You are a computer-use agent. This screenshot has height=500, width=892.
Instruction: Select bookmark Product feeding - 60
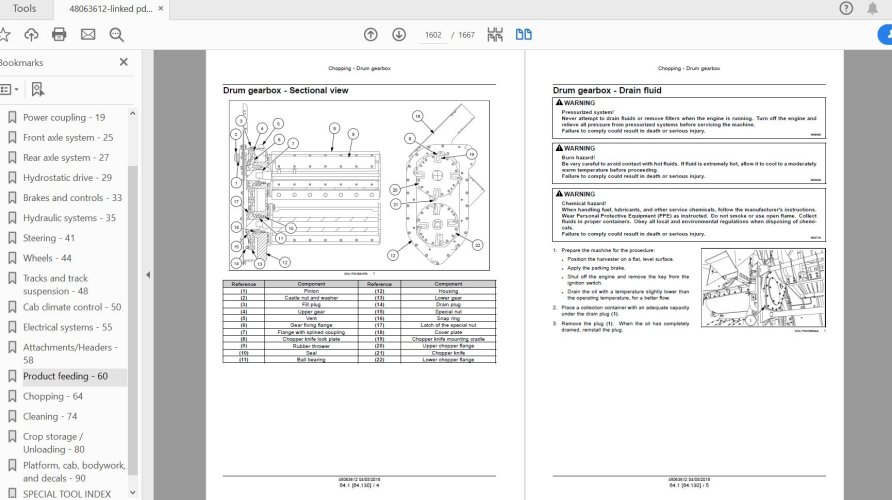65,376
